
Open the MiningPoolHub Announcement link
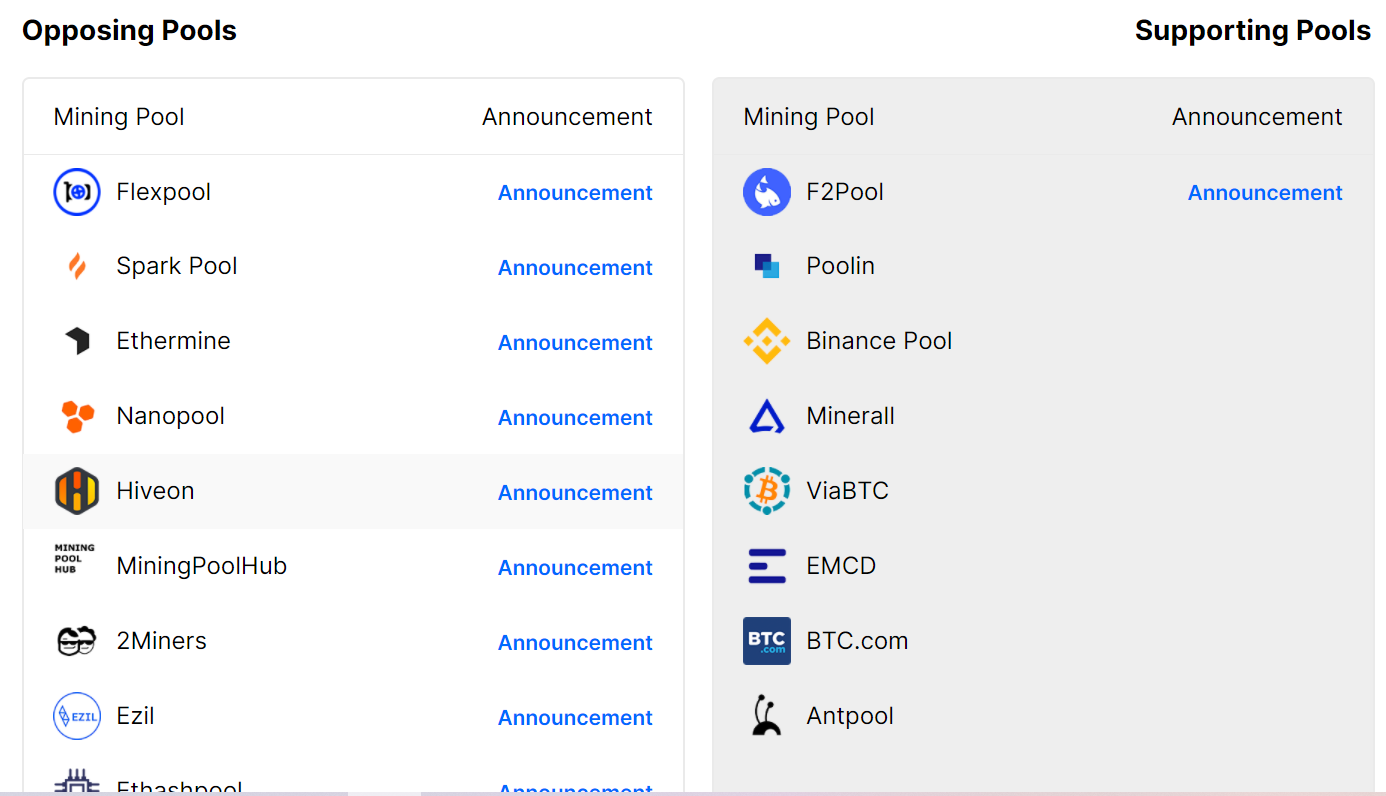pyautogui.click(x=575, y=568)
